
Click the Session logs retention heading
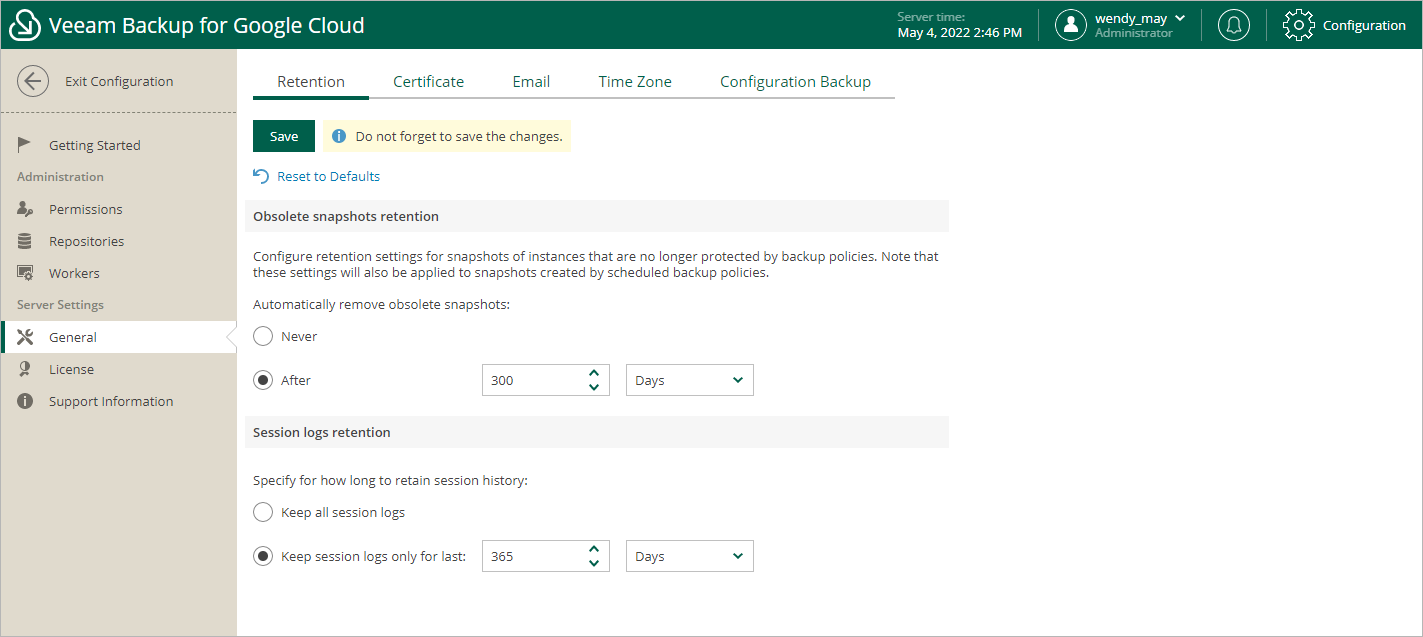click(322, 432)
